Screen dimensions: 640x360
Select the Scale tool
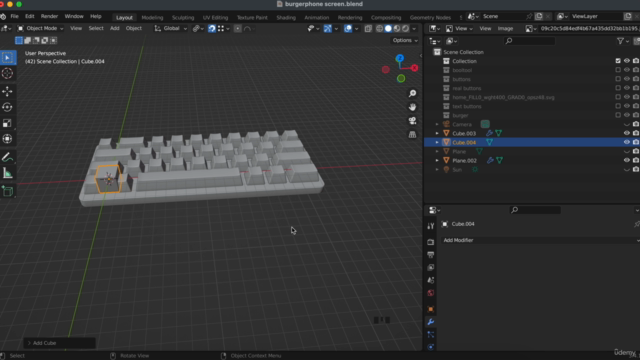tap(7, 123)
